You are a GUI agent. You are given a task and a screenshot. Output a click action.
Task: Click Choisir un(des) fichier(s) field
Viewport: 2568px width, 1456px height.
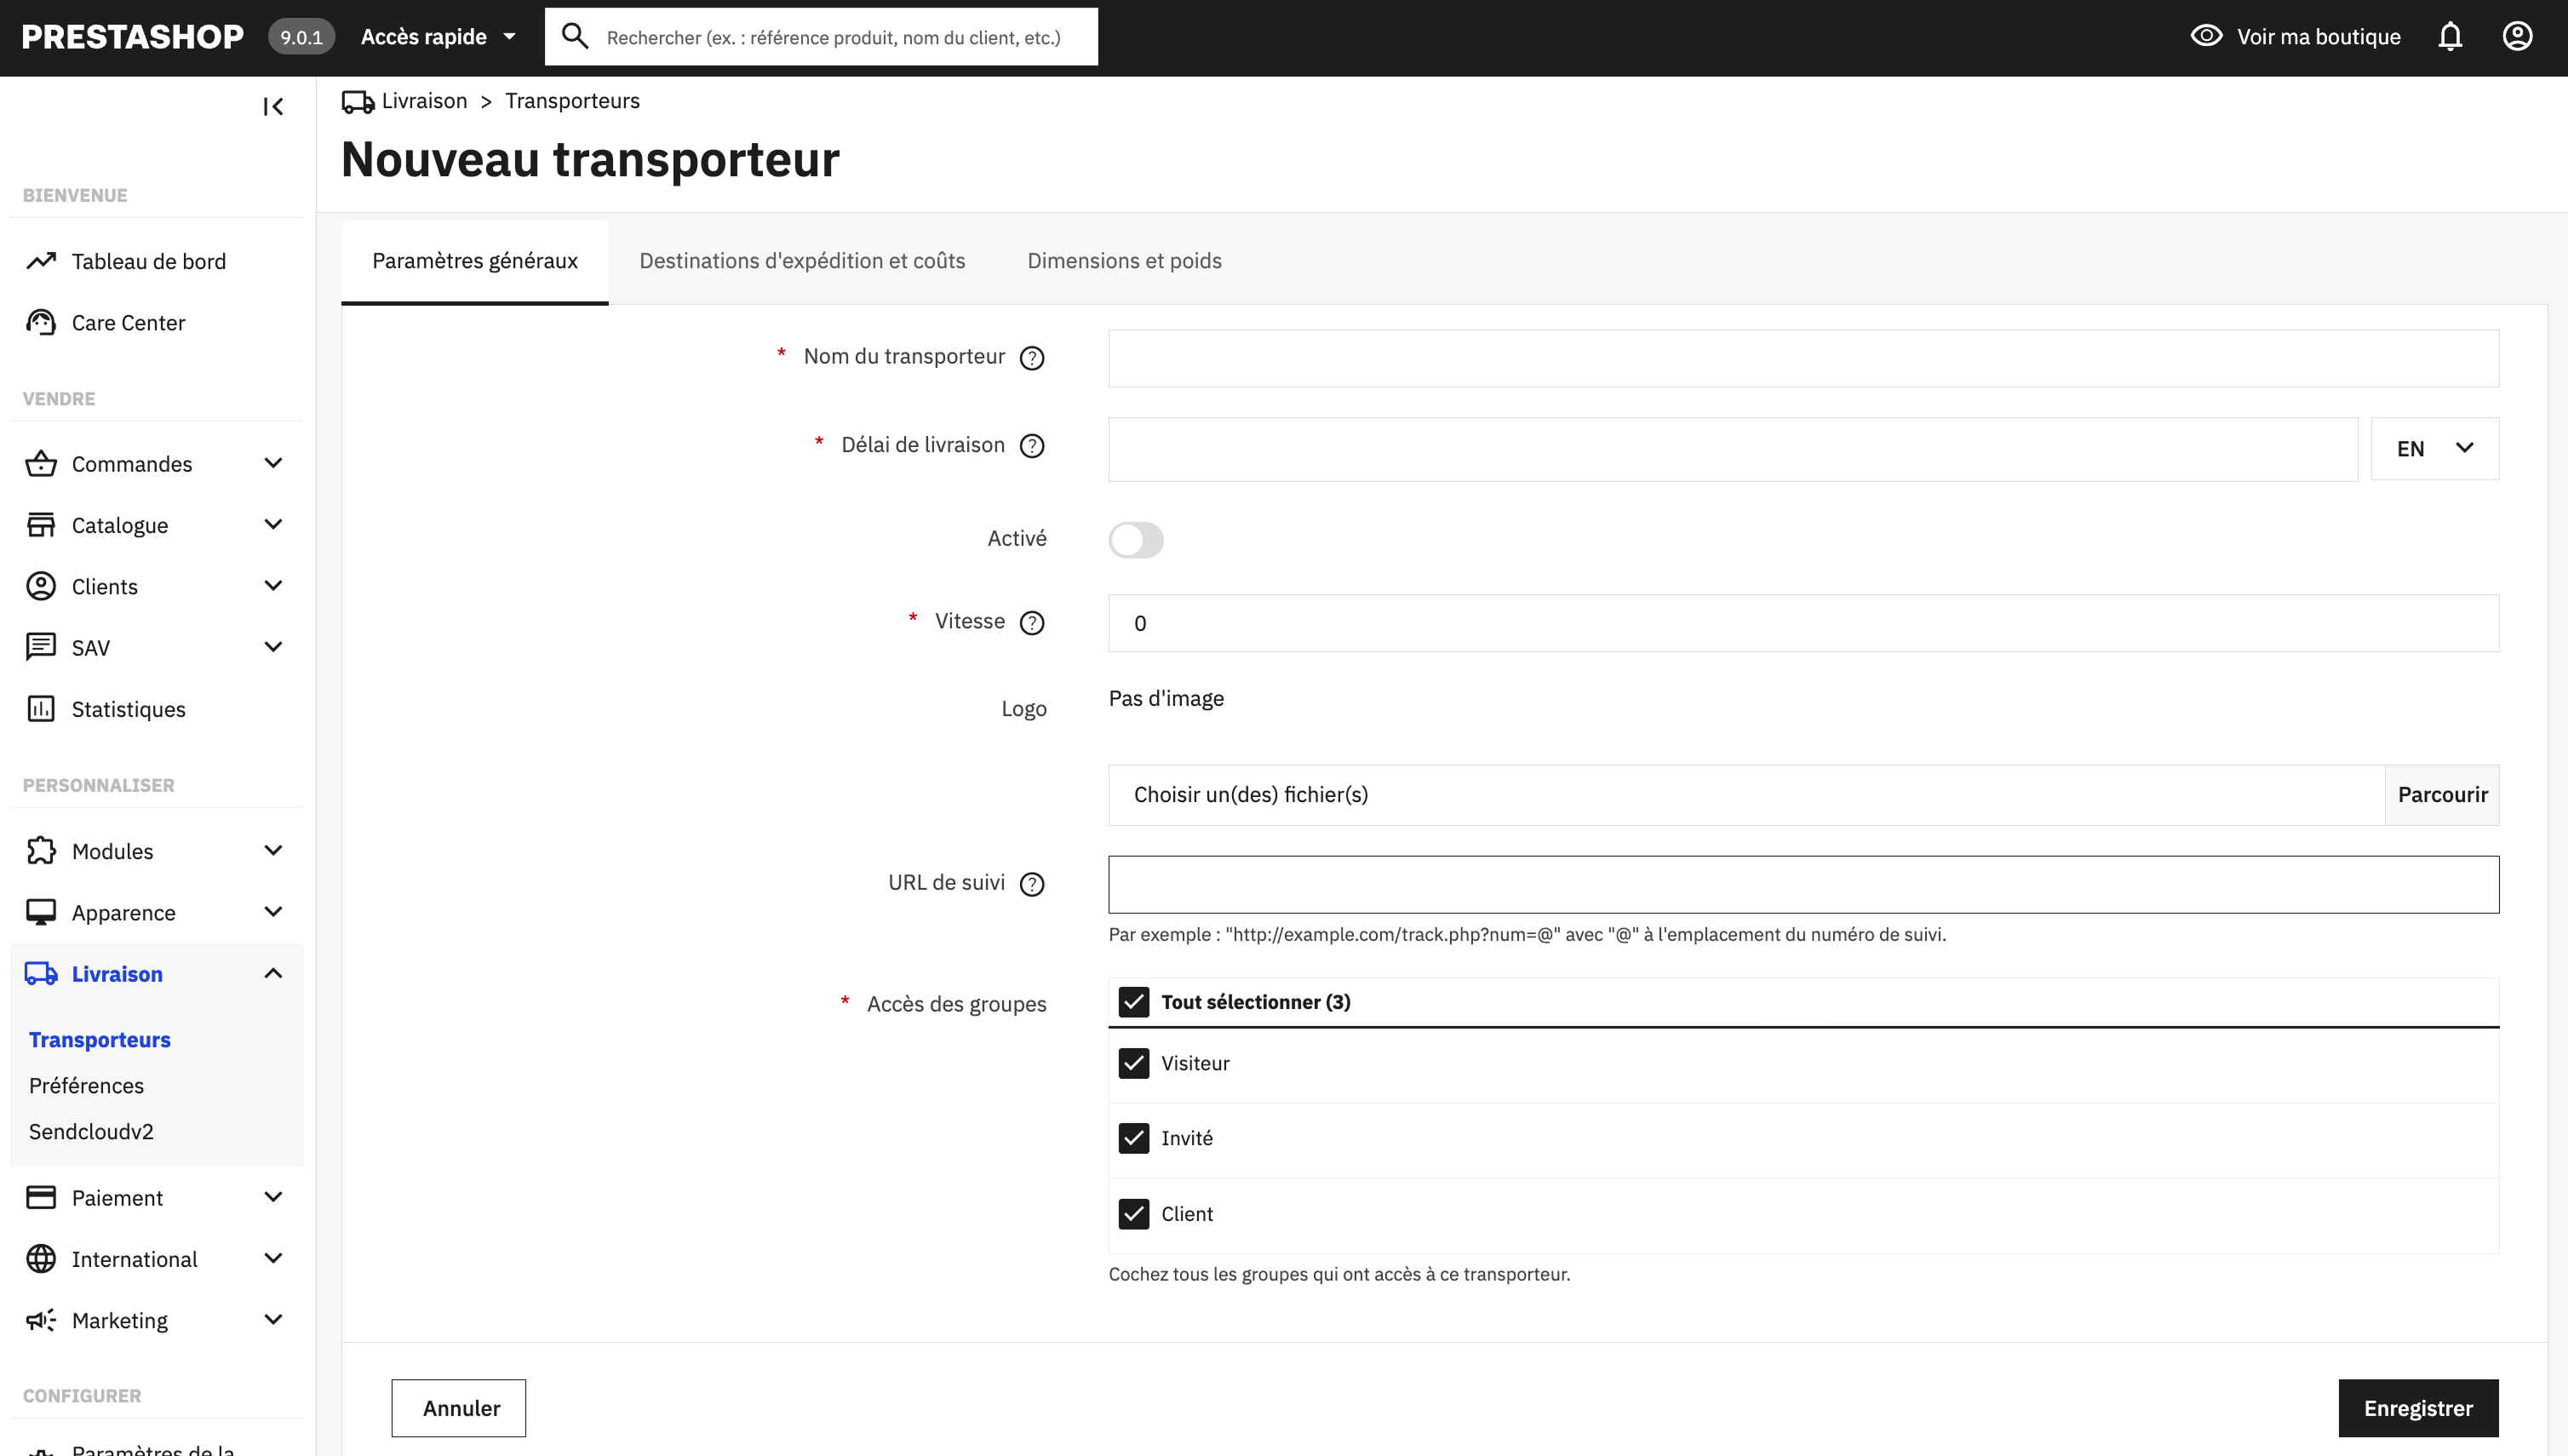pyautogui.click(x=1747, y=795)
